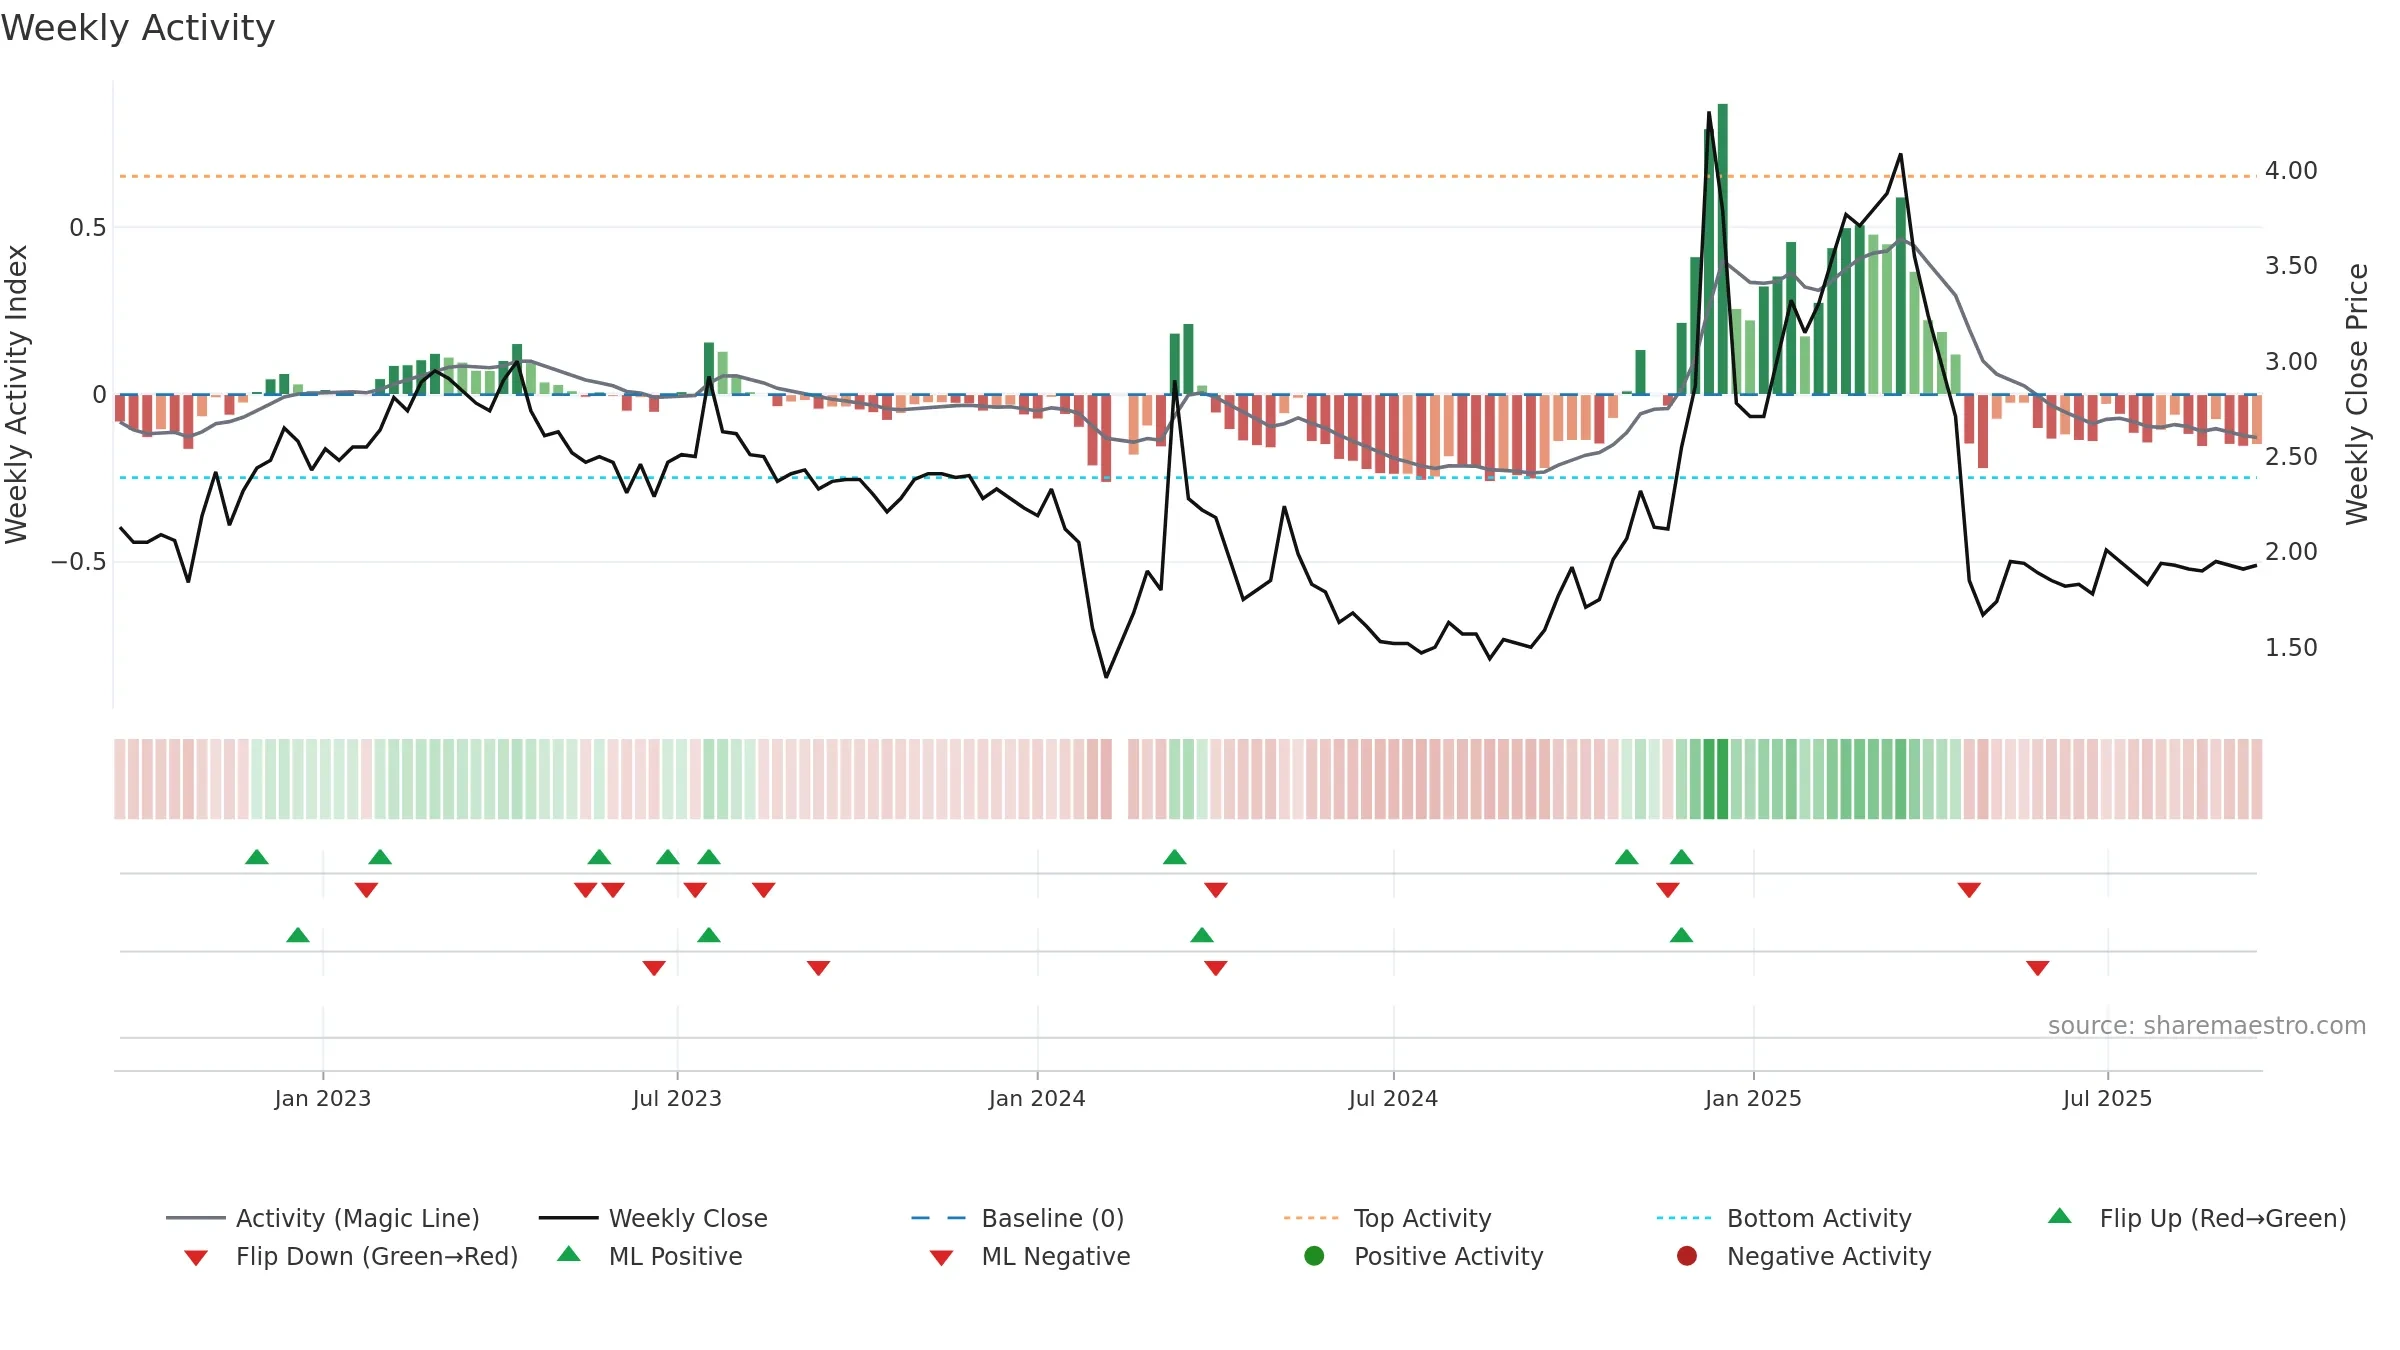Click the Jan 2025 x-axis label
The image size is (2400, 1350).
[1753, 1099]
